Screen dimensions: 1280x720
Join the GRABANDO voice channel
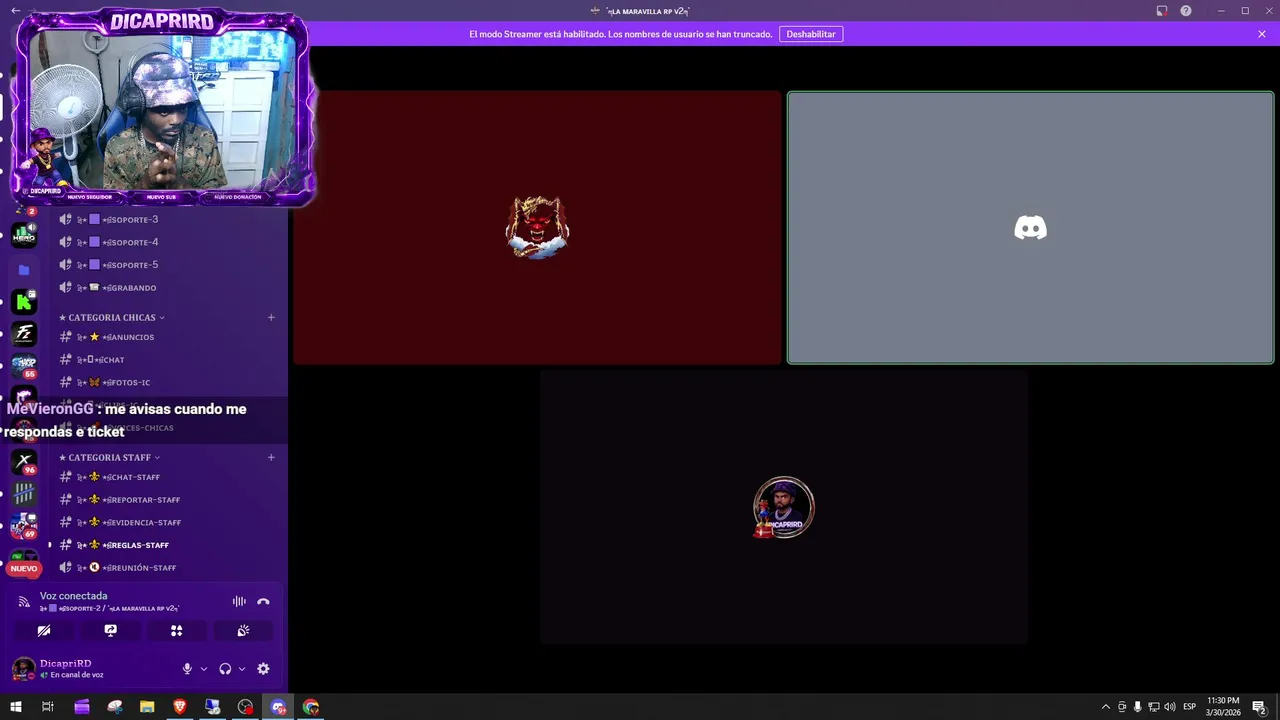(x=167, y=288)
